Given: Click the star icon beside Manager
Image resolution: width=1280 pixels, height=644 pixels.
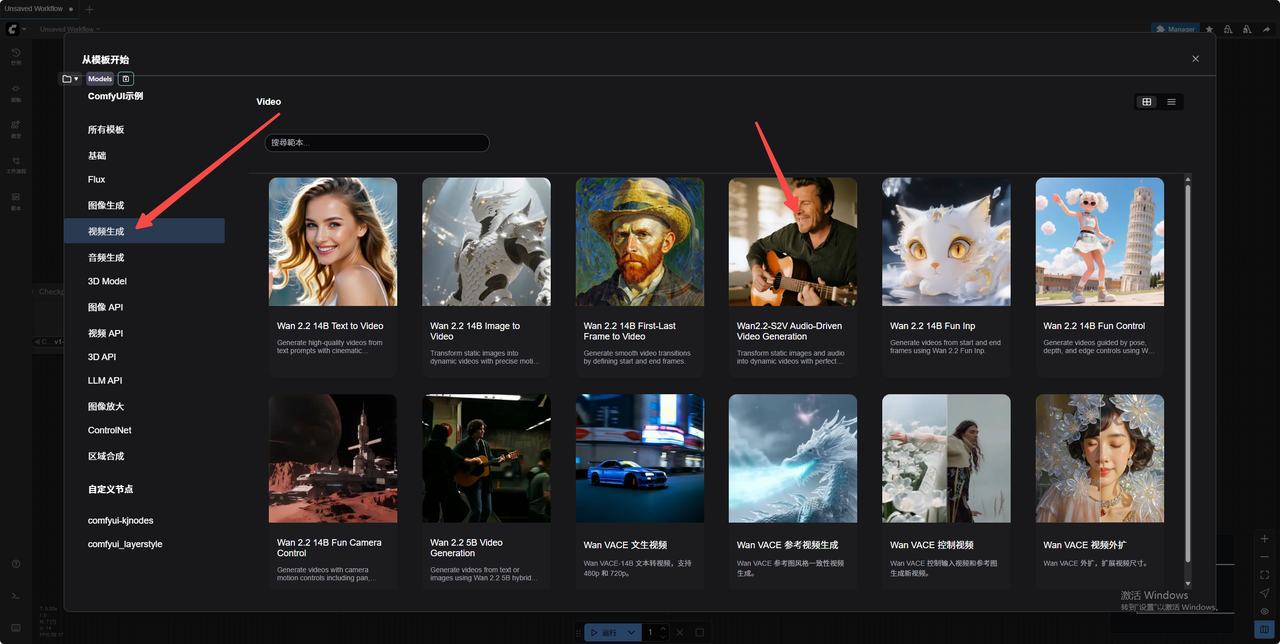Looking at the screenshot, I should coord(1210,30).
